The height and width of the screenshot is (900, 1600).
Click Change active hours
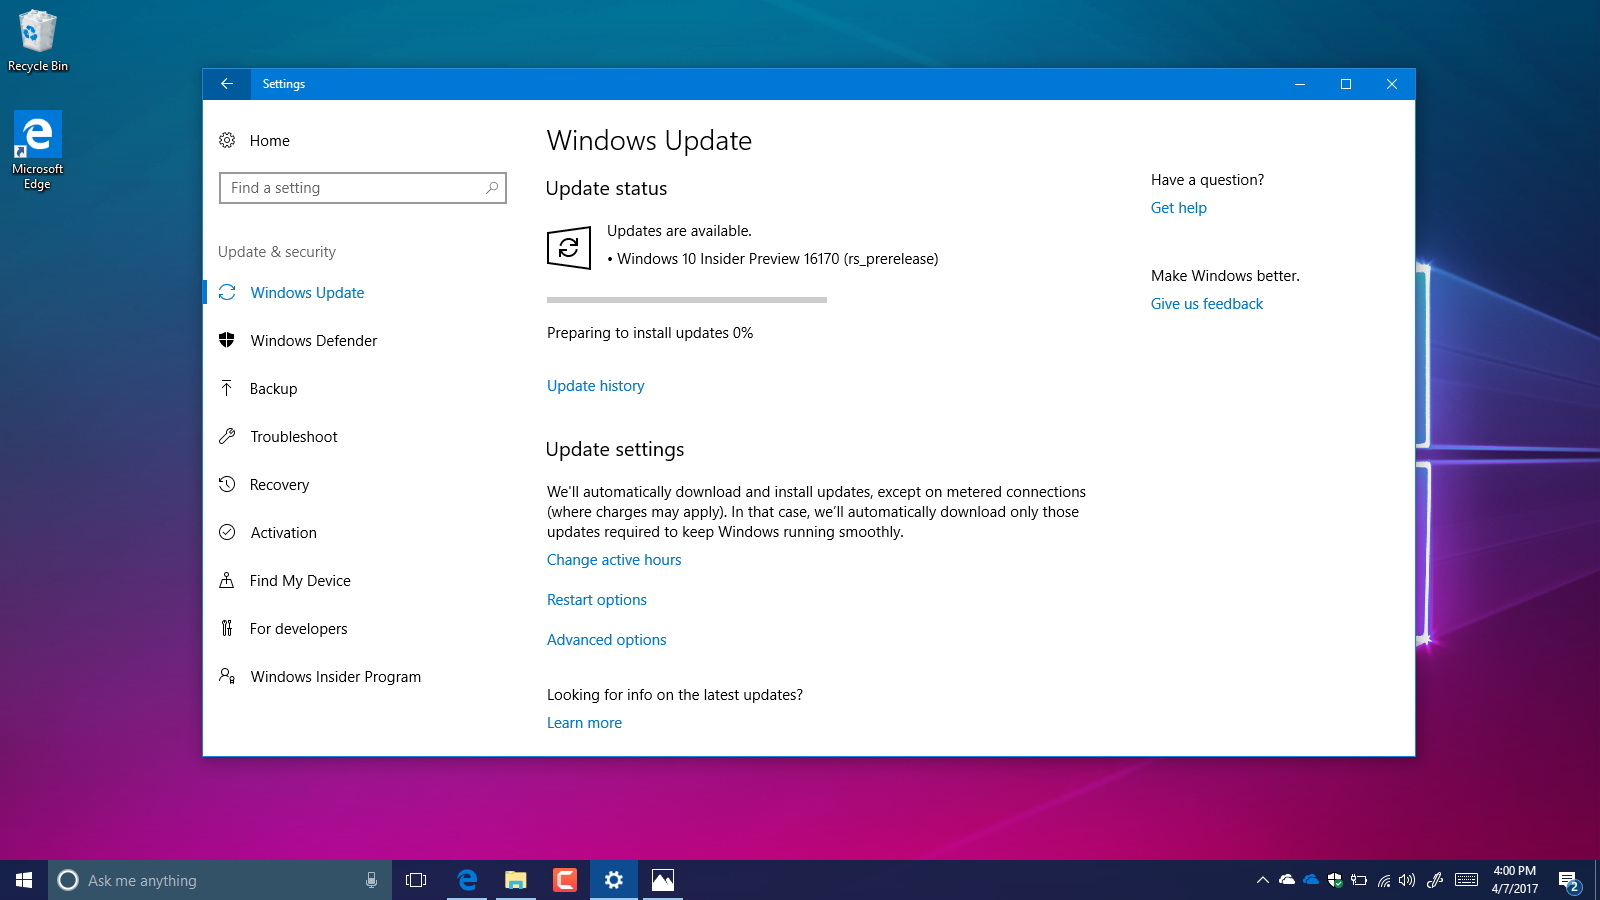pos(613,559)
